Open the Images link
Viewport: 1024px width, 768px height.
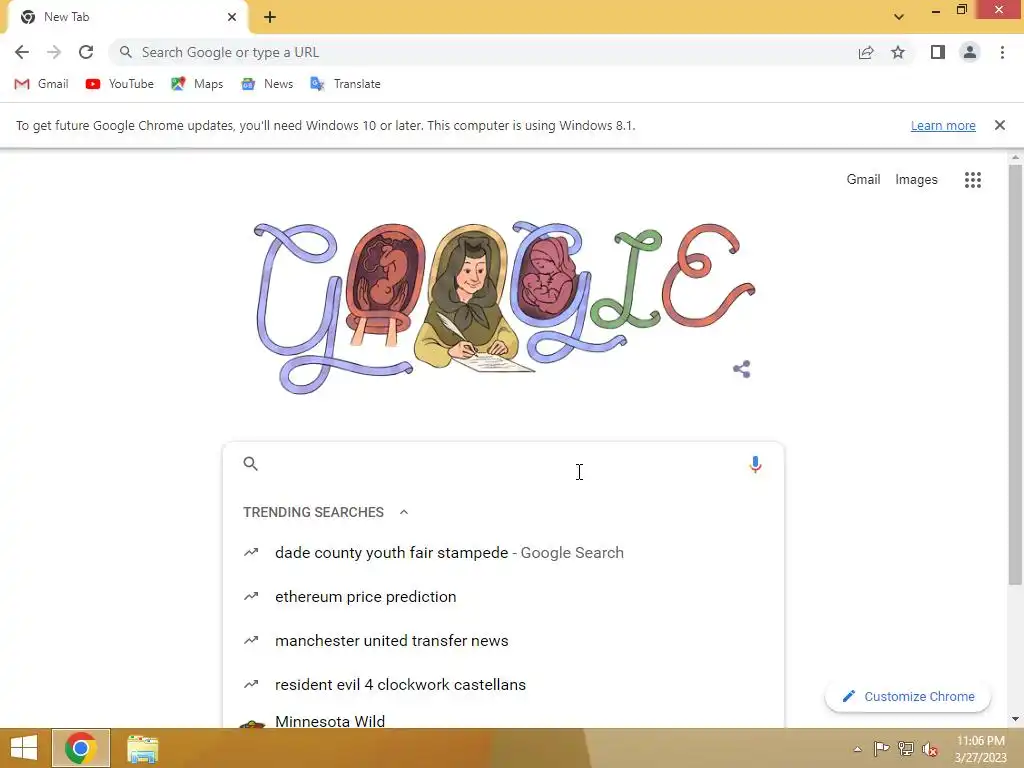click(916, 179)
